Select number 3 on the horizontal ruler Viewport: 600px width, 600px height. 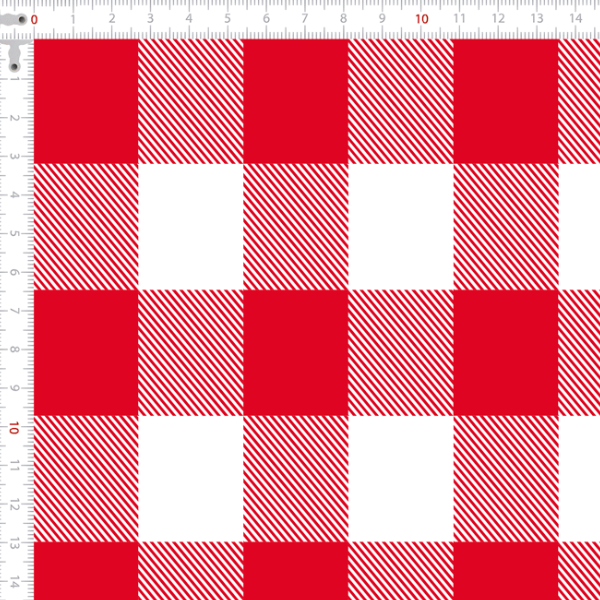pyautogui.click(x=150, y=19)
